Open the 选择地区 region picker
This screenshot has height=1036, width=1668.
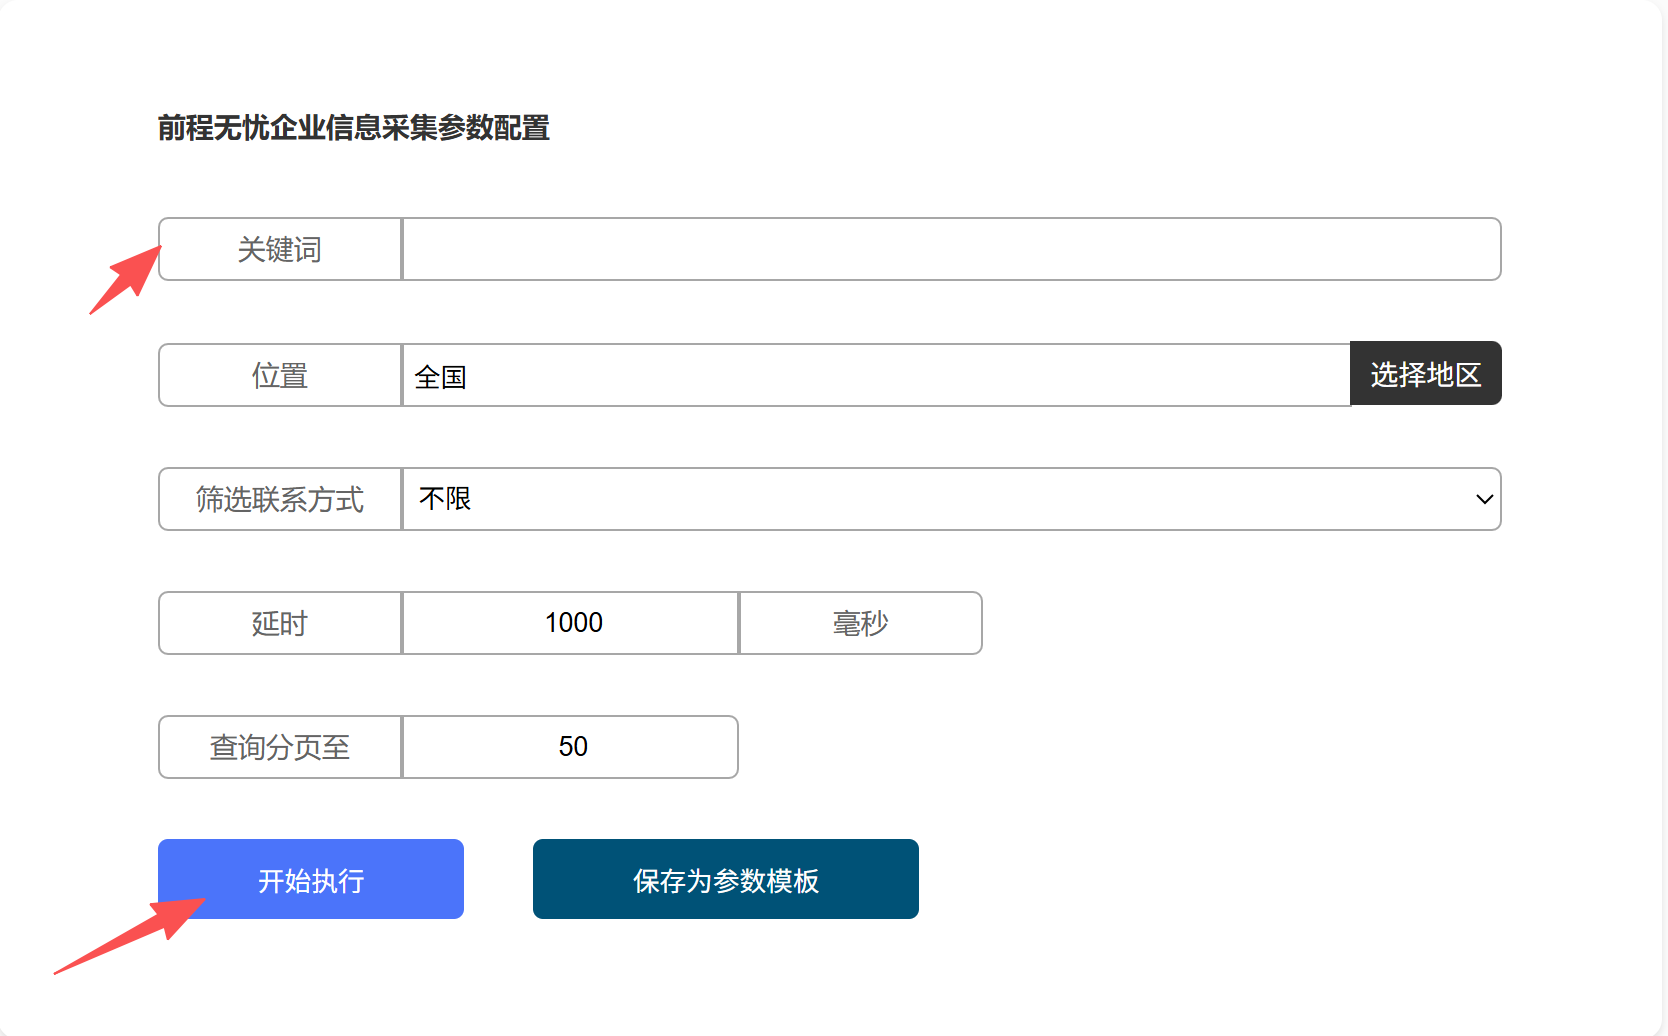pos(1425,373)
